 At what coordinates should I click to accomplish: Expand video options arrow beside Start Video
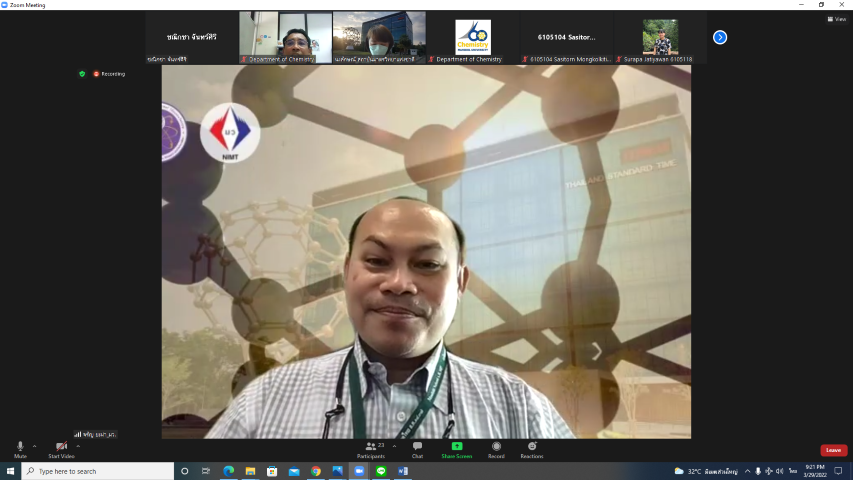coord(78,446)
